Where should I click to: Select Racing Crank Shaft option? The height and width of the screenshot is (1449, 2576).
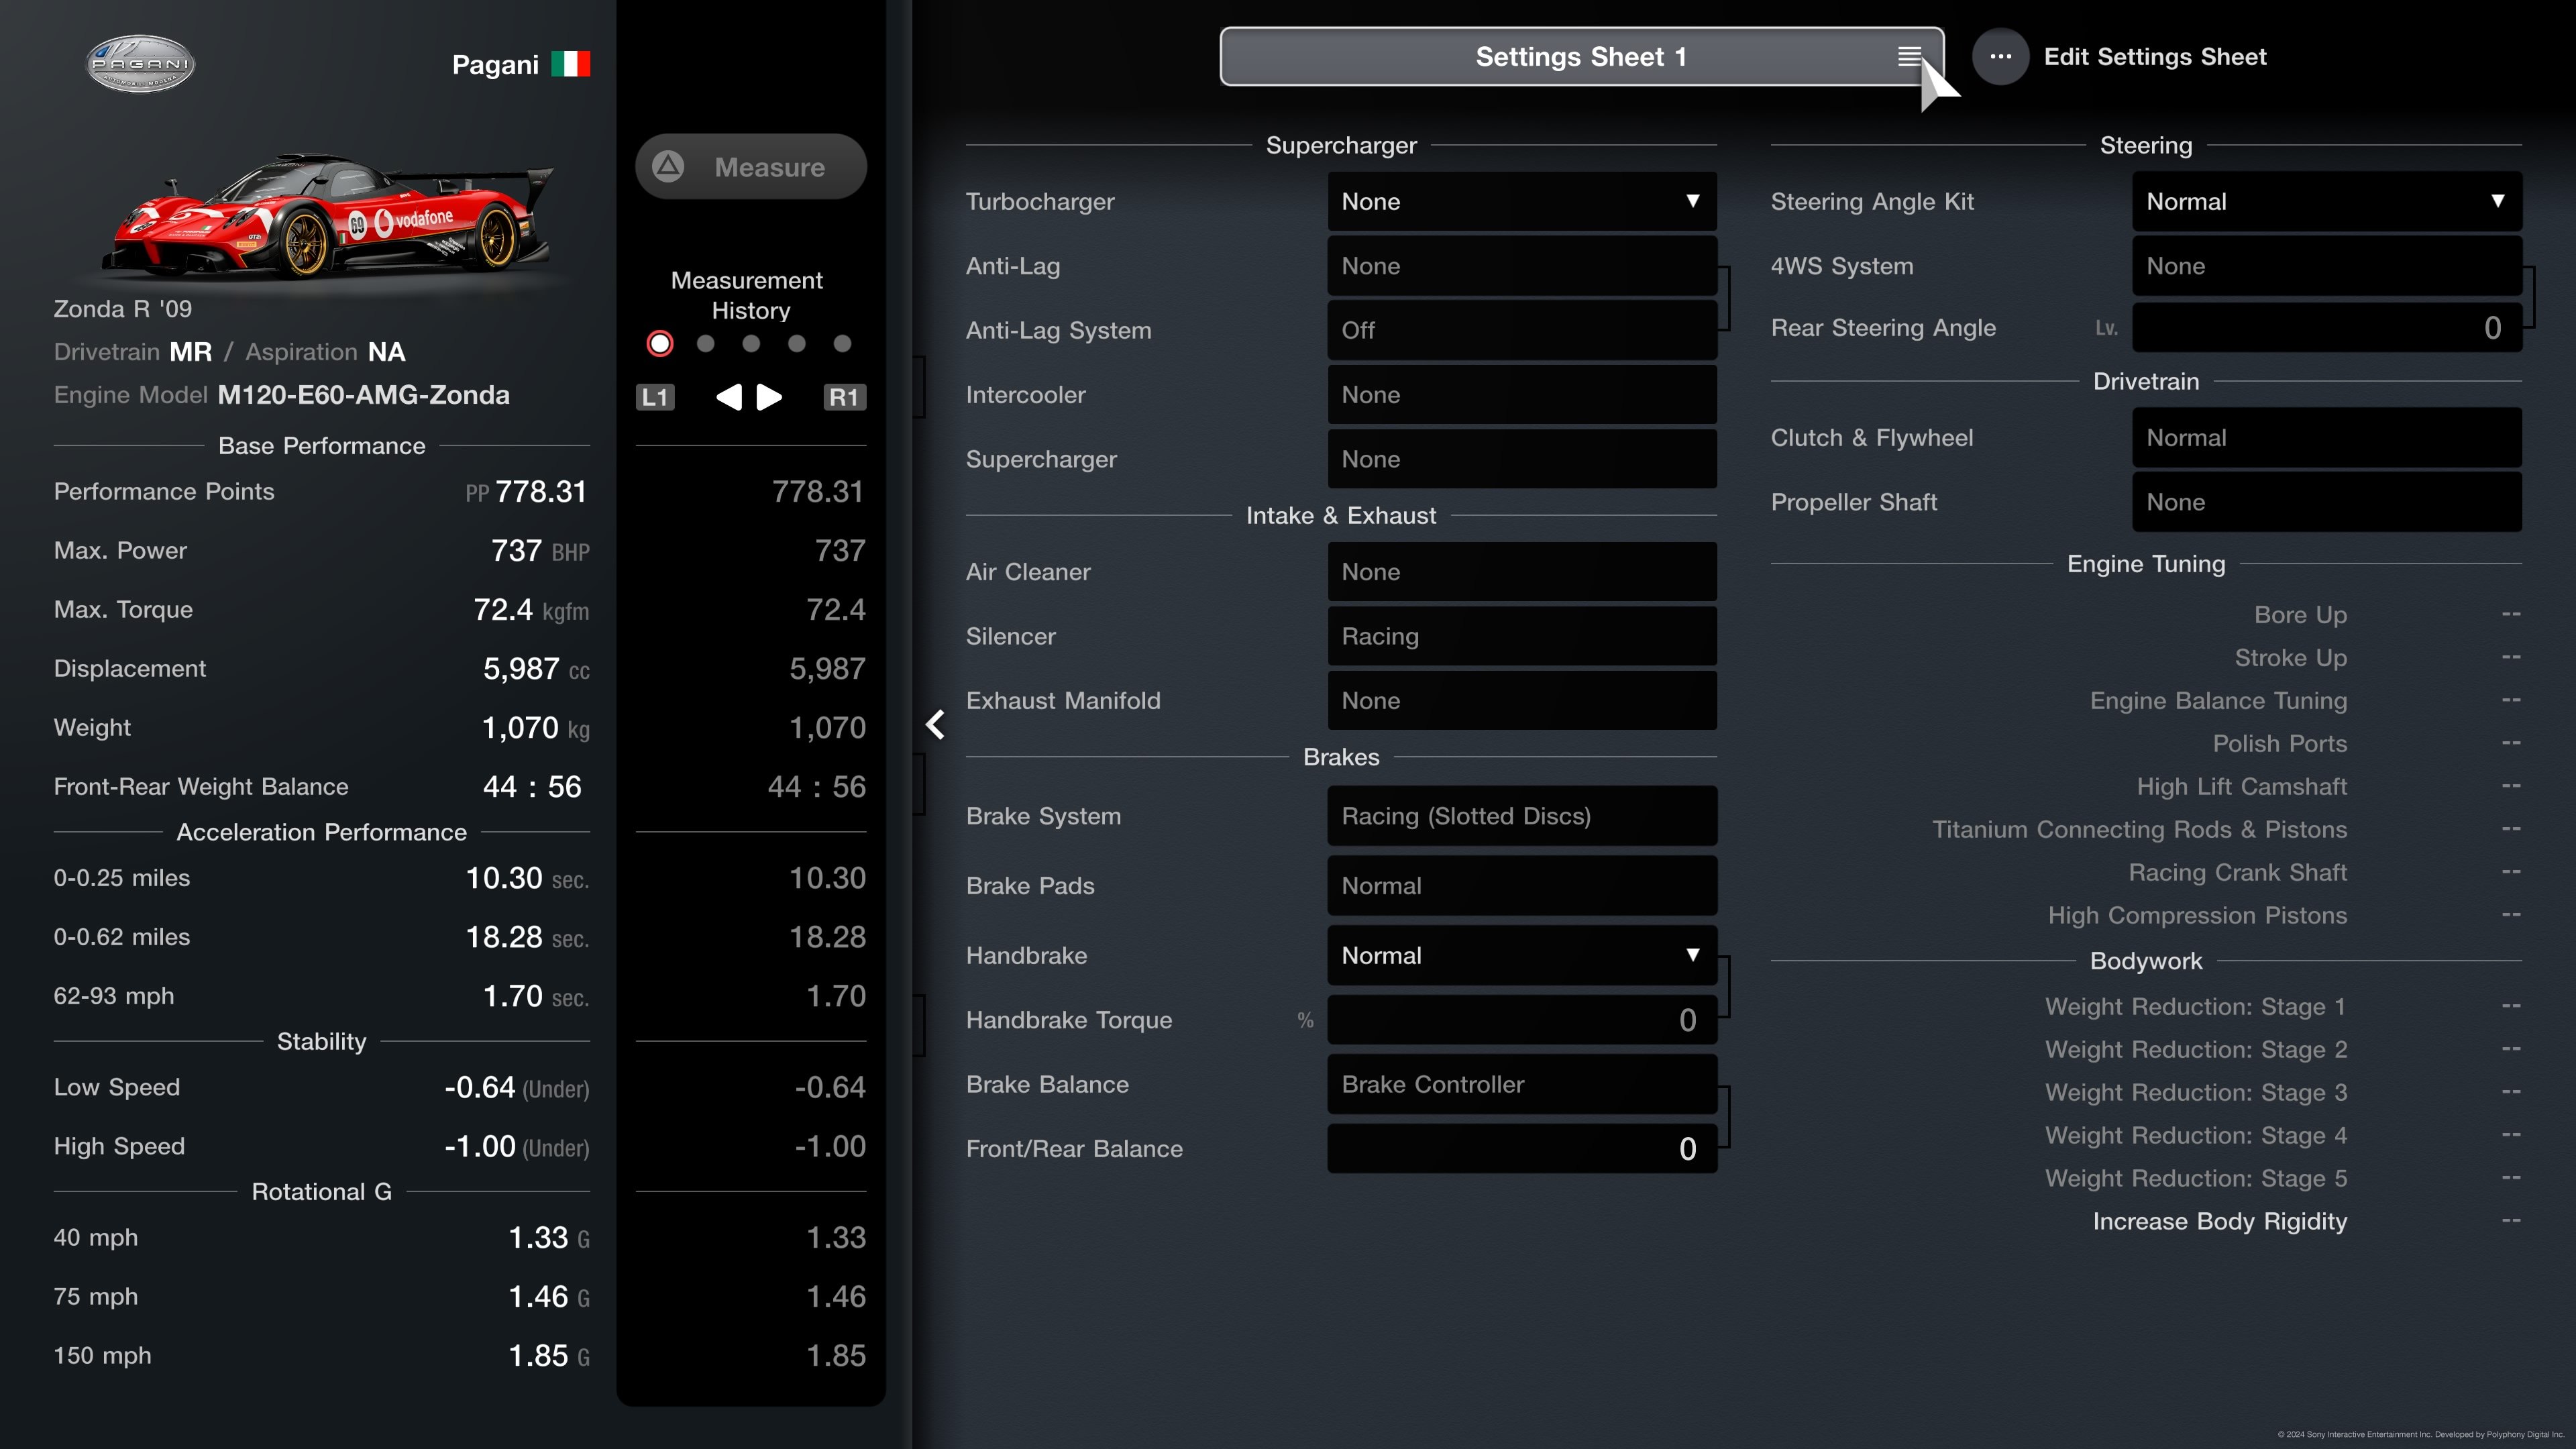(x=2237, y=873)
